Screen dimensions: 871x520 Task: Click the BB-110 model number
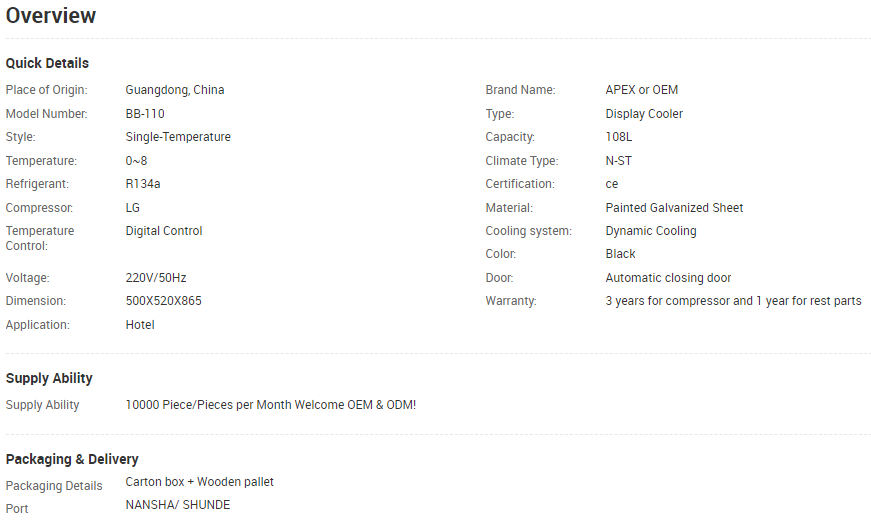(x=145, y=114)
